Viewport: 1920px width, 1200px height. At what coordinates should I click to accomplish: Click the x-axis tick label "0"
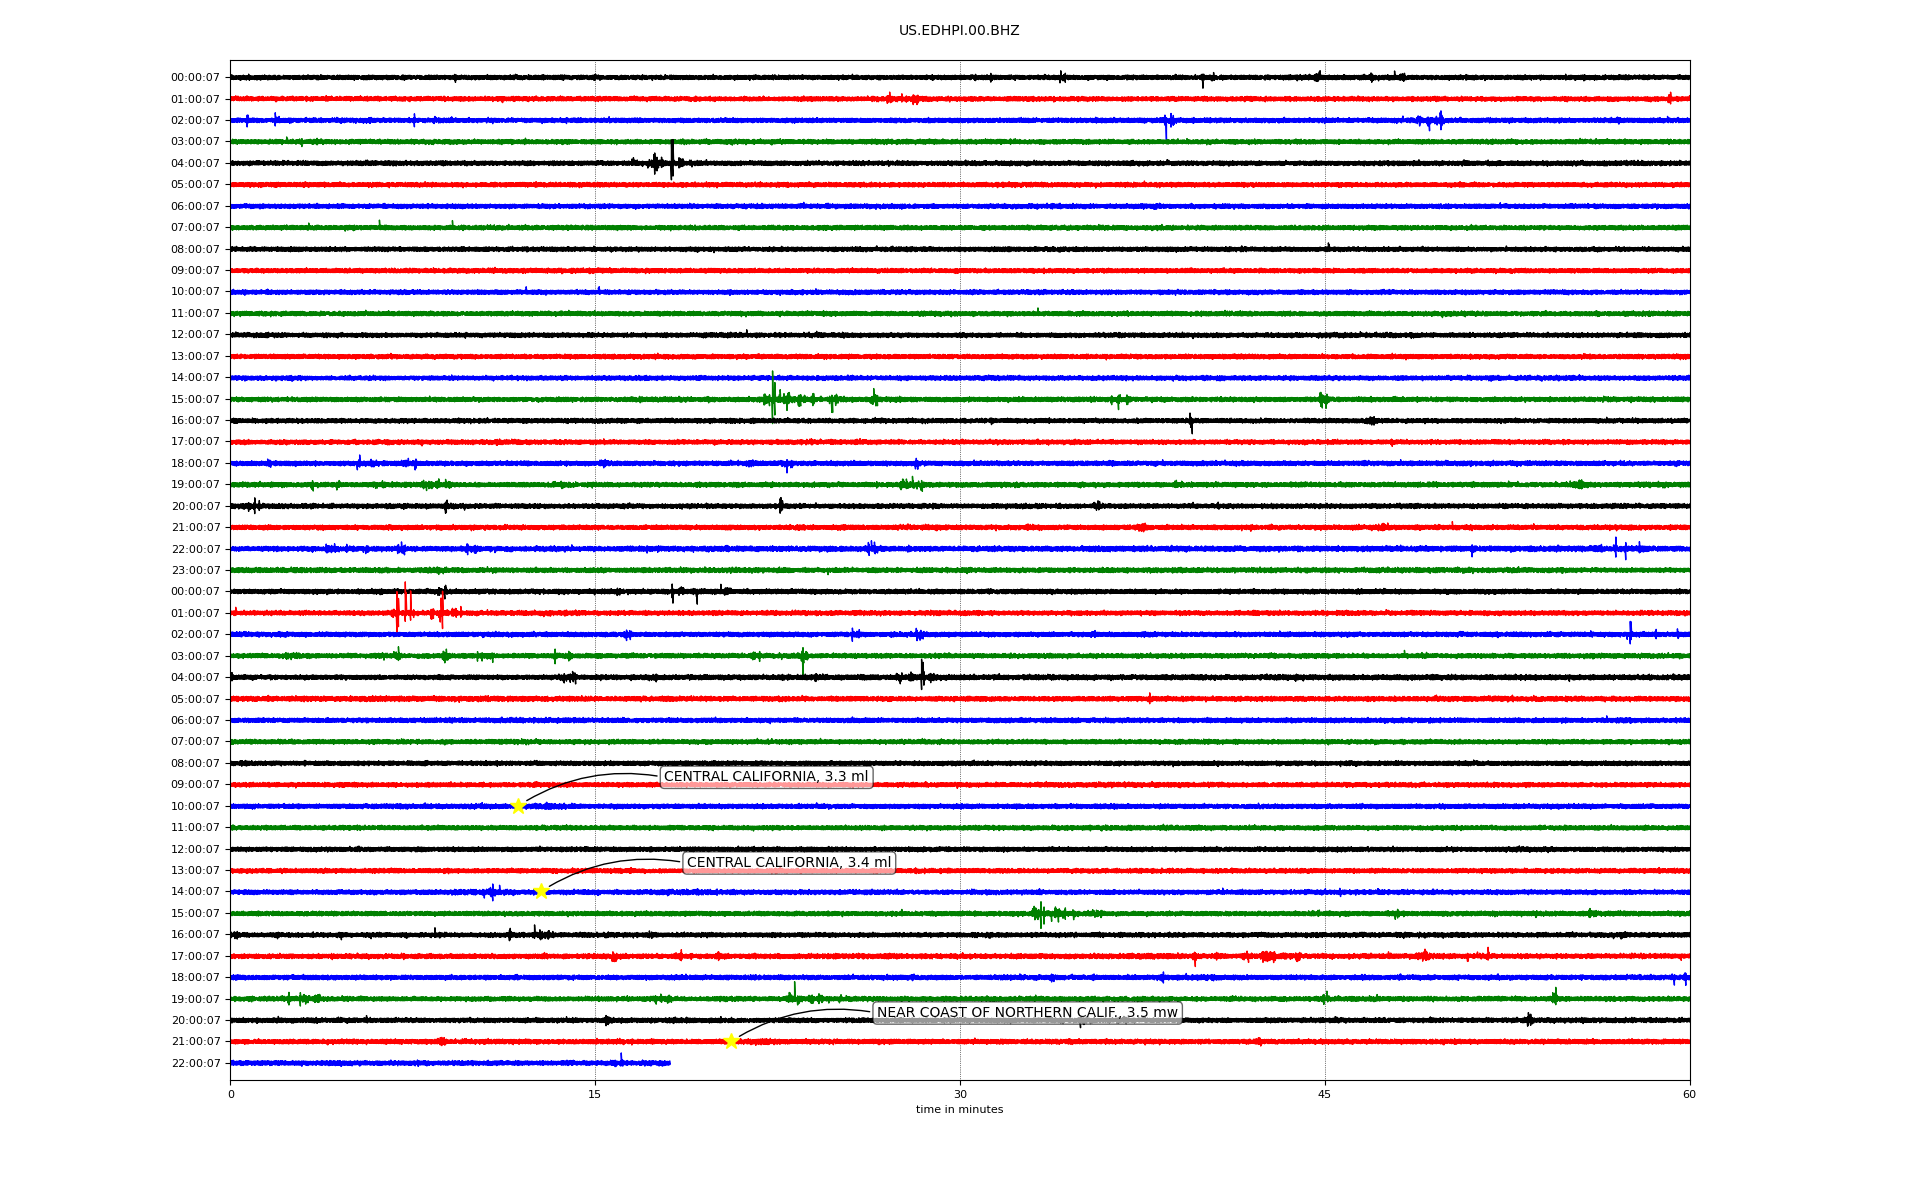231,1094
